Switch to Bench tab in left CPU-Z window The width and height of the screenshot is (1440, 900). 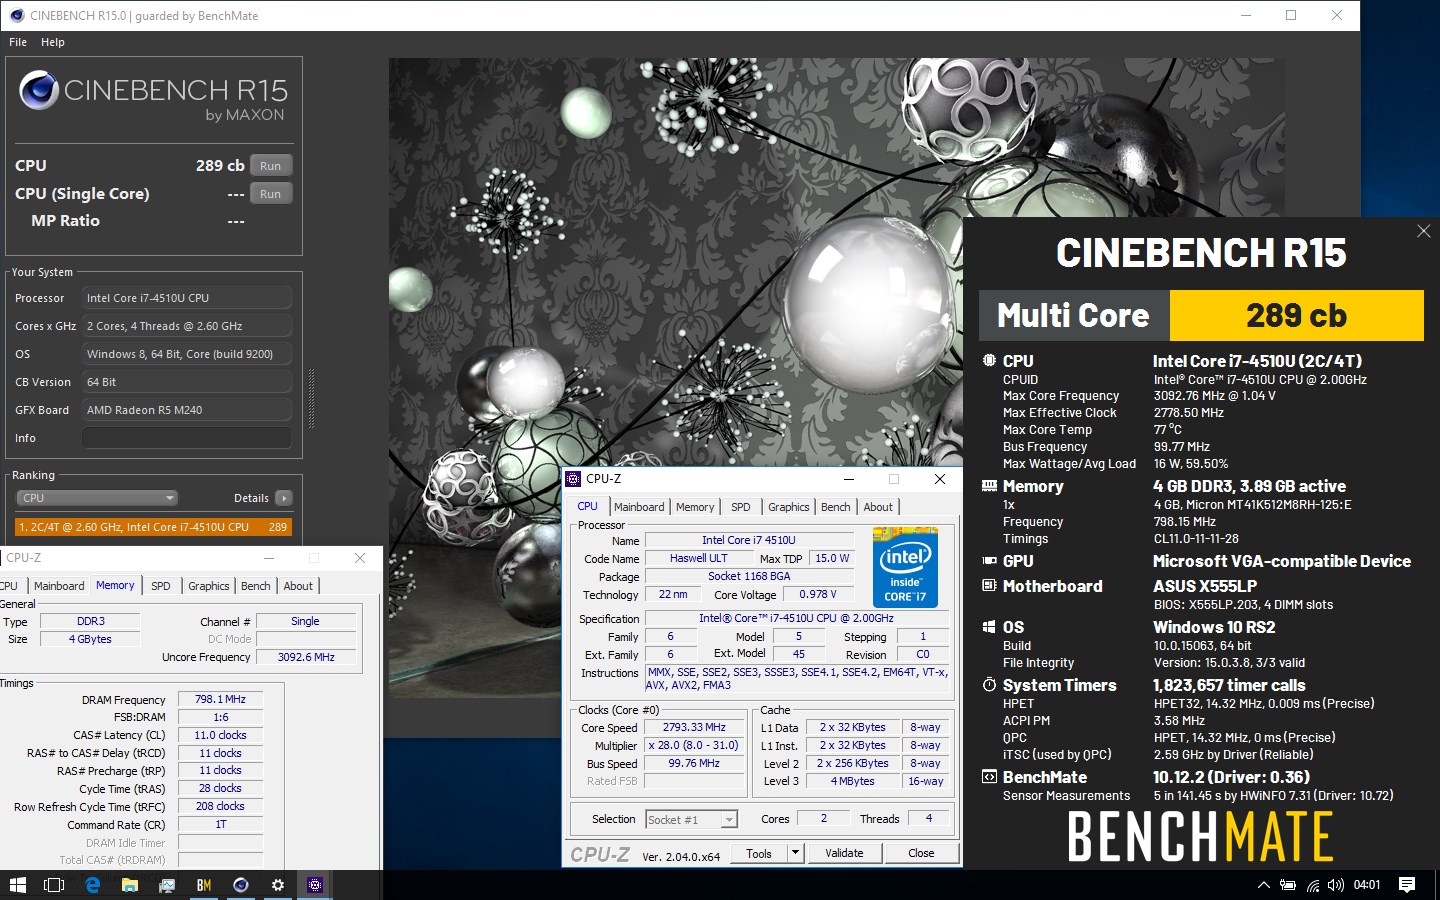256,586
